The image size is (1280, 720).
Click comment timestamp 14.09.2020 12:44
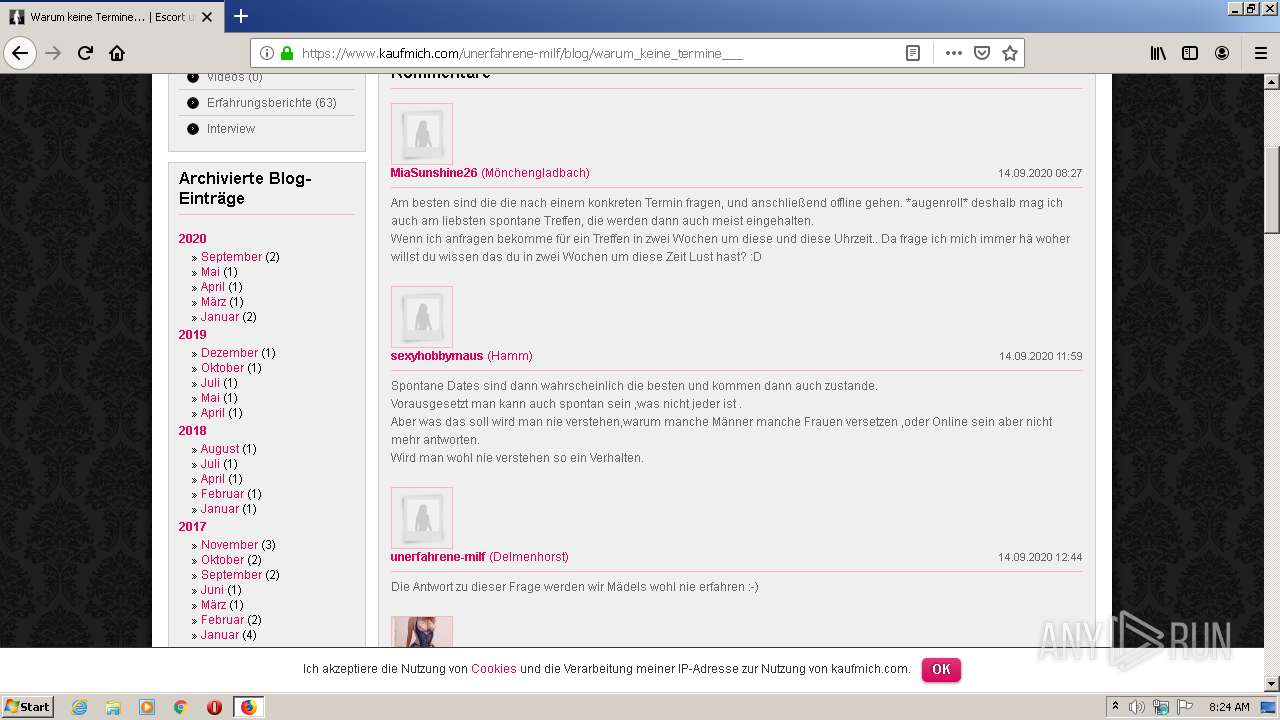pos(1040,558)
